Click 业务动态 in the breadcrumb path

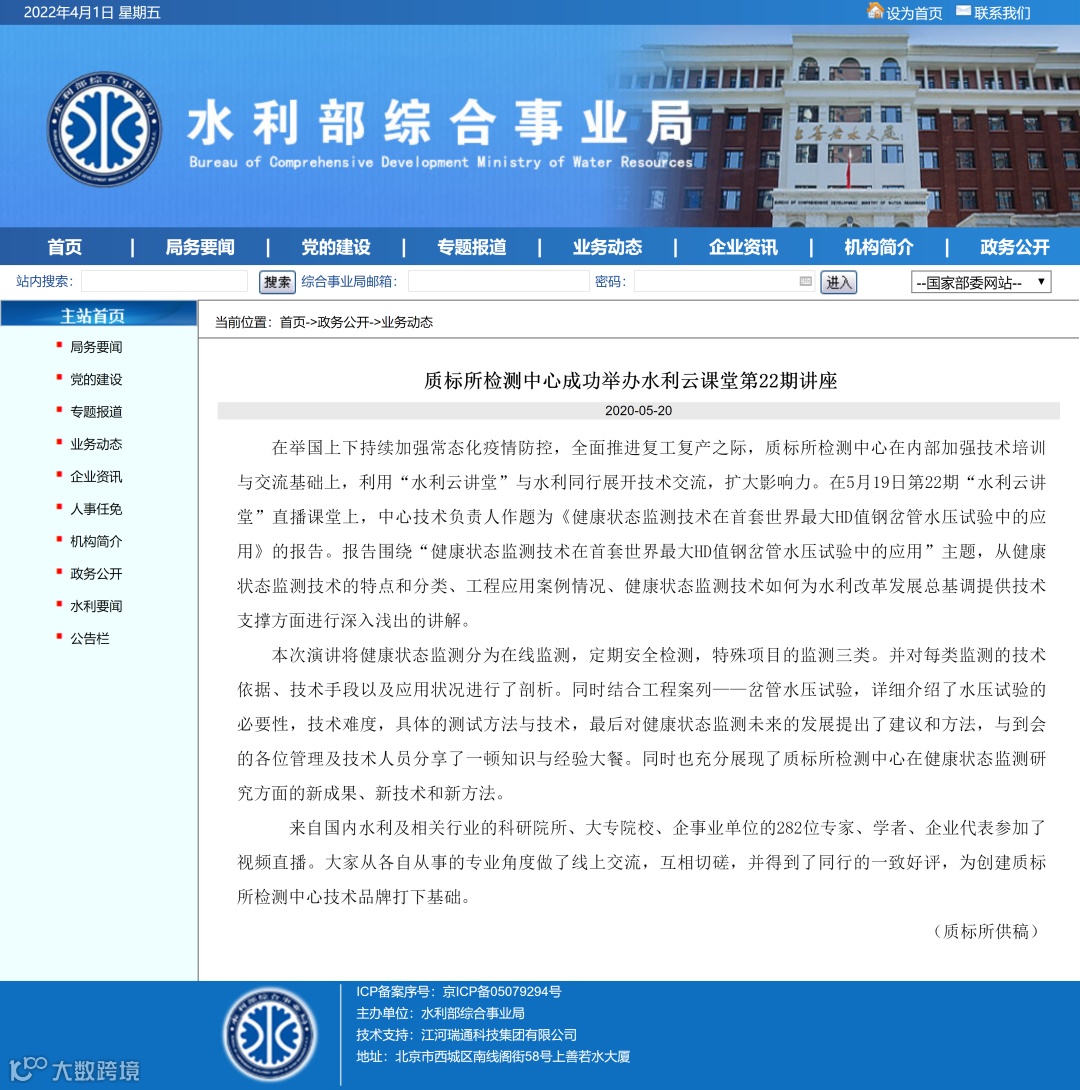[407, 322]
